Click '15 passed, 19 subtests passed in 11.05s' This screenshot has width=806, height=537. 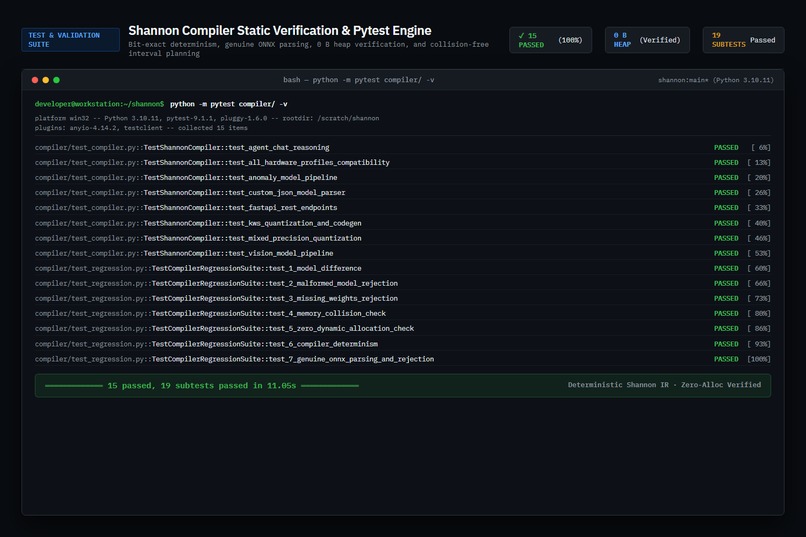coord(202,386)
